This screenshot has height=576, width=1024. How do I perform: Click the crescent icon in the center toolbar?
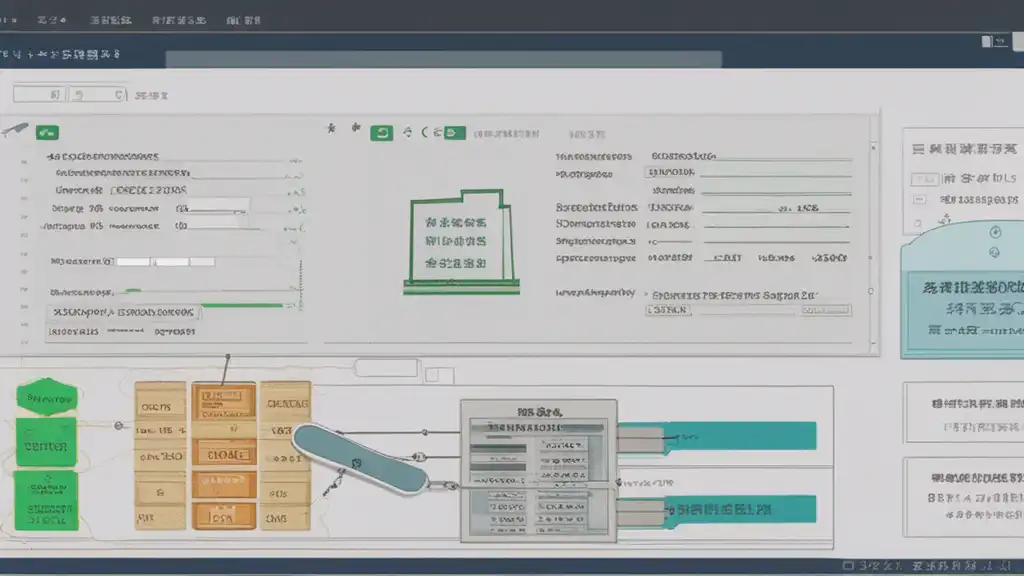pyautogui.click(x=425, y=133)
